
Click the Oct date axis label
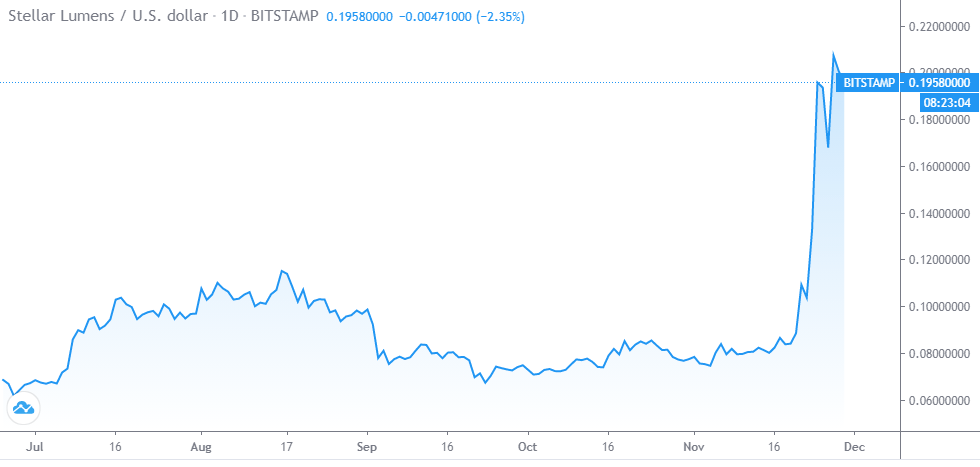pos(528,448)
